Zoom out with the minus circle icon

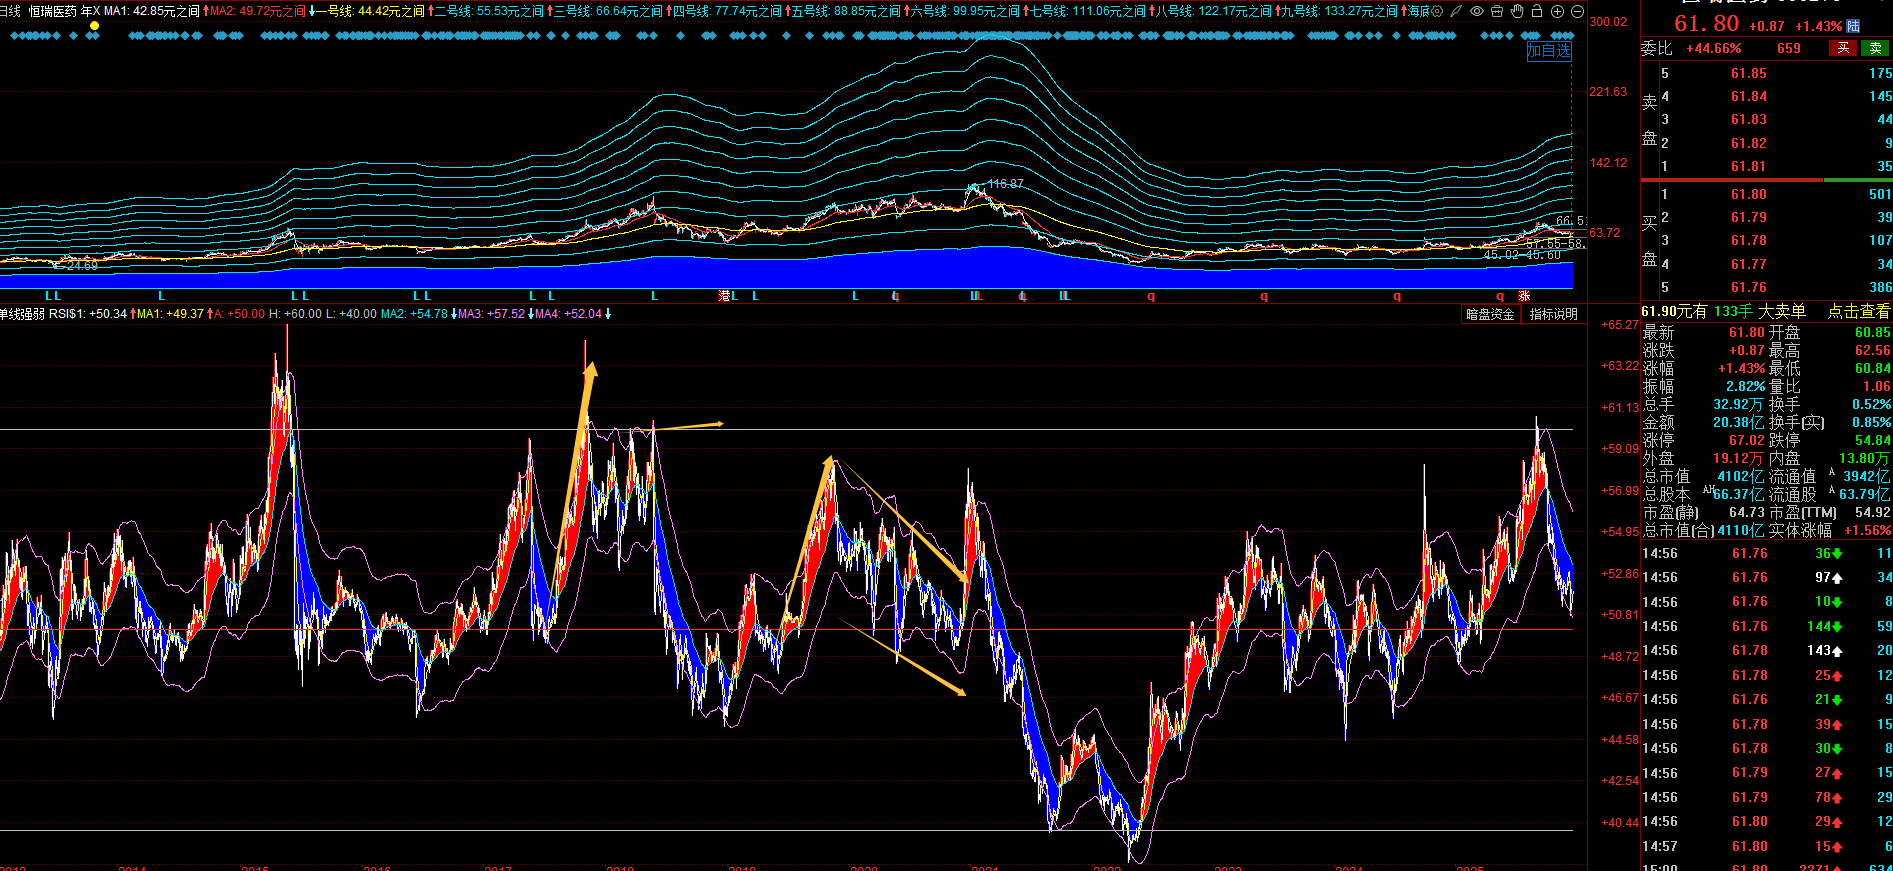tap(1577, 11)
